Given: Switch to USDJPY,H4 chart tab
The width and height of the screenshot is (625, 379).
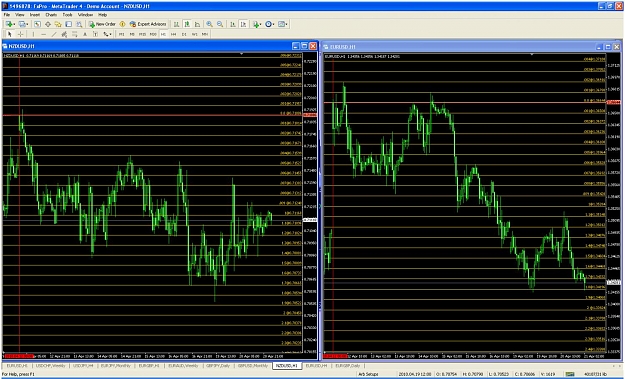Looking at the screenshot, I should point(83,365).
